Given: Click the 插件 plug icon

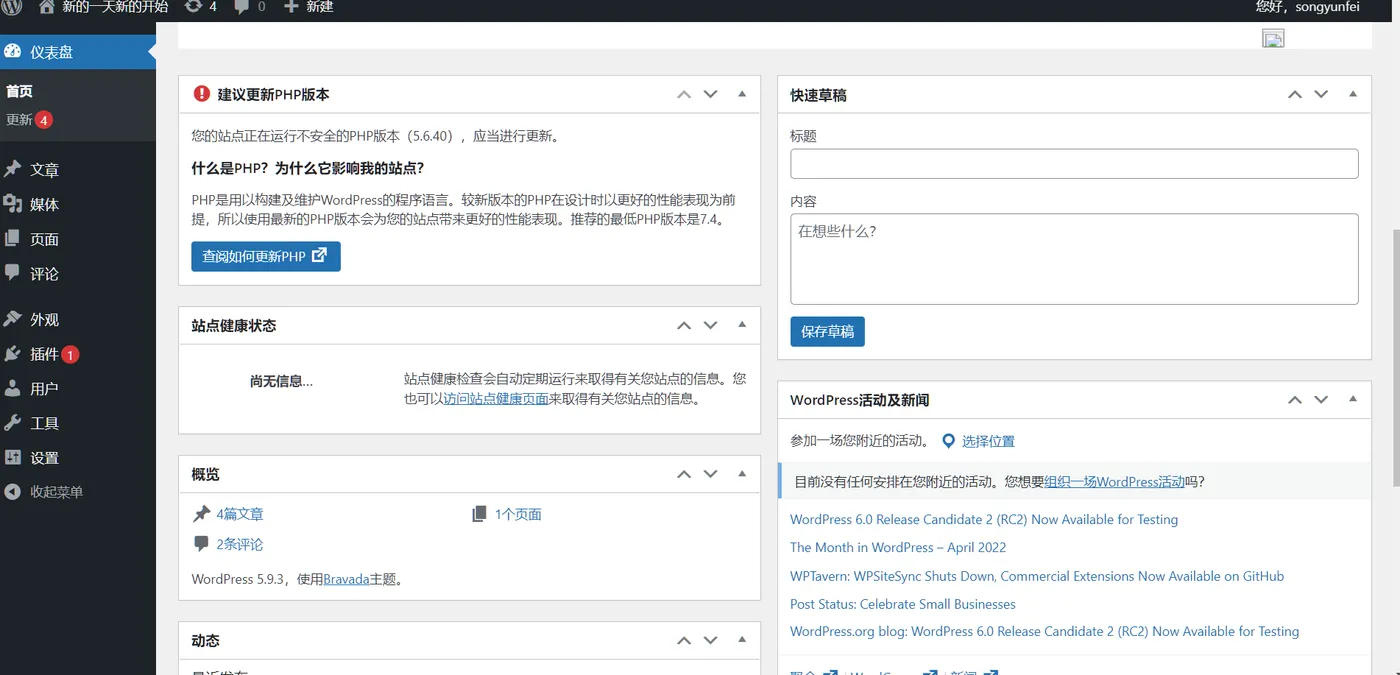Looking at the screenshot, I should coord(13,354).
